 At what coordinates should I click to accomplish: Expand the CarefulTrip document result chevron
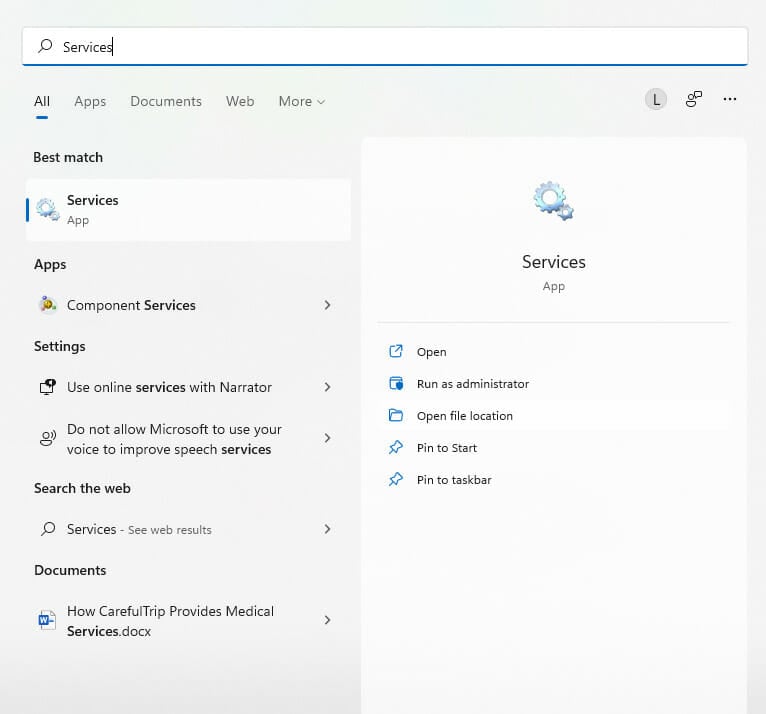[x=327, y=620]
